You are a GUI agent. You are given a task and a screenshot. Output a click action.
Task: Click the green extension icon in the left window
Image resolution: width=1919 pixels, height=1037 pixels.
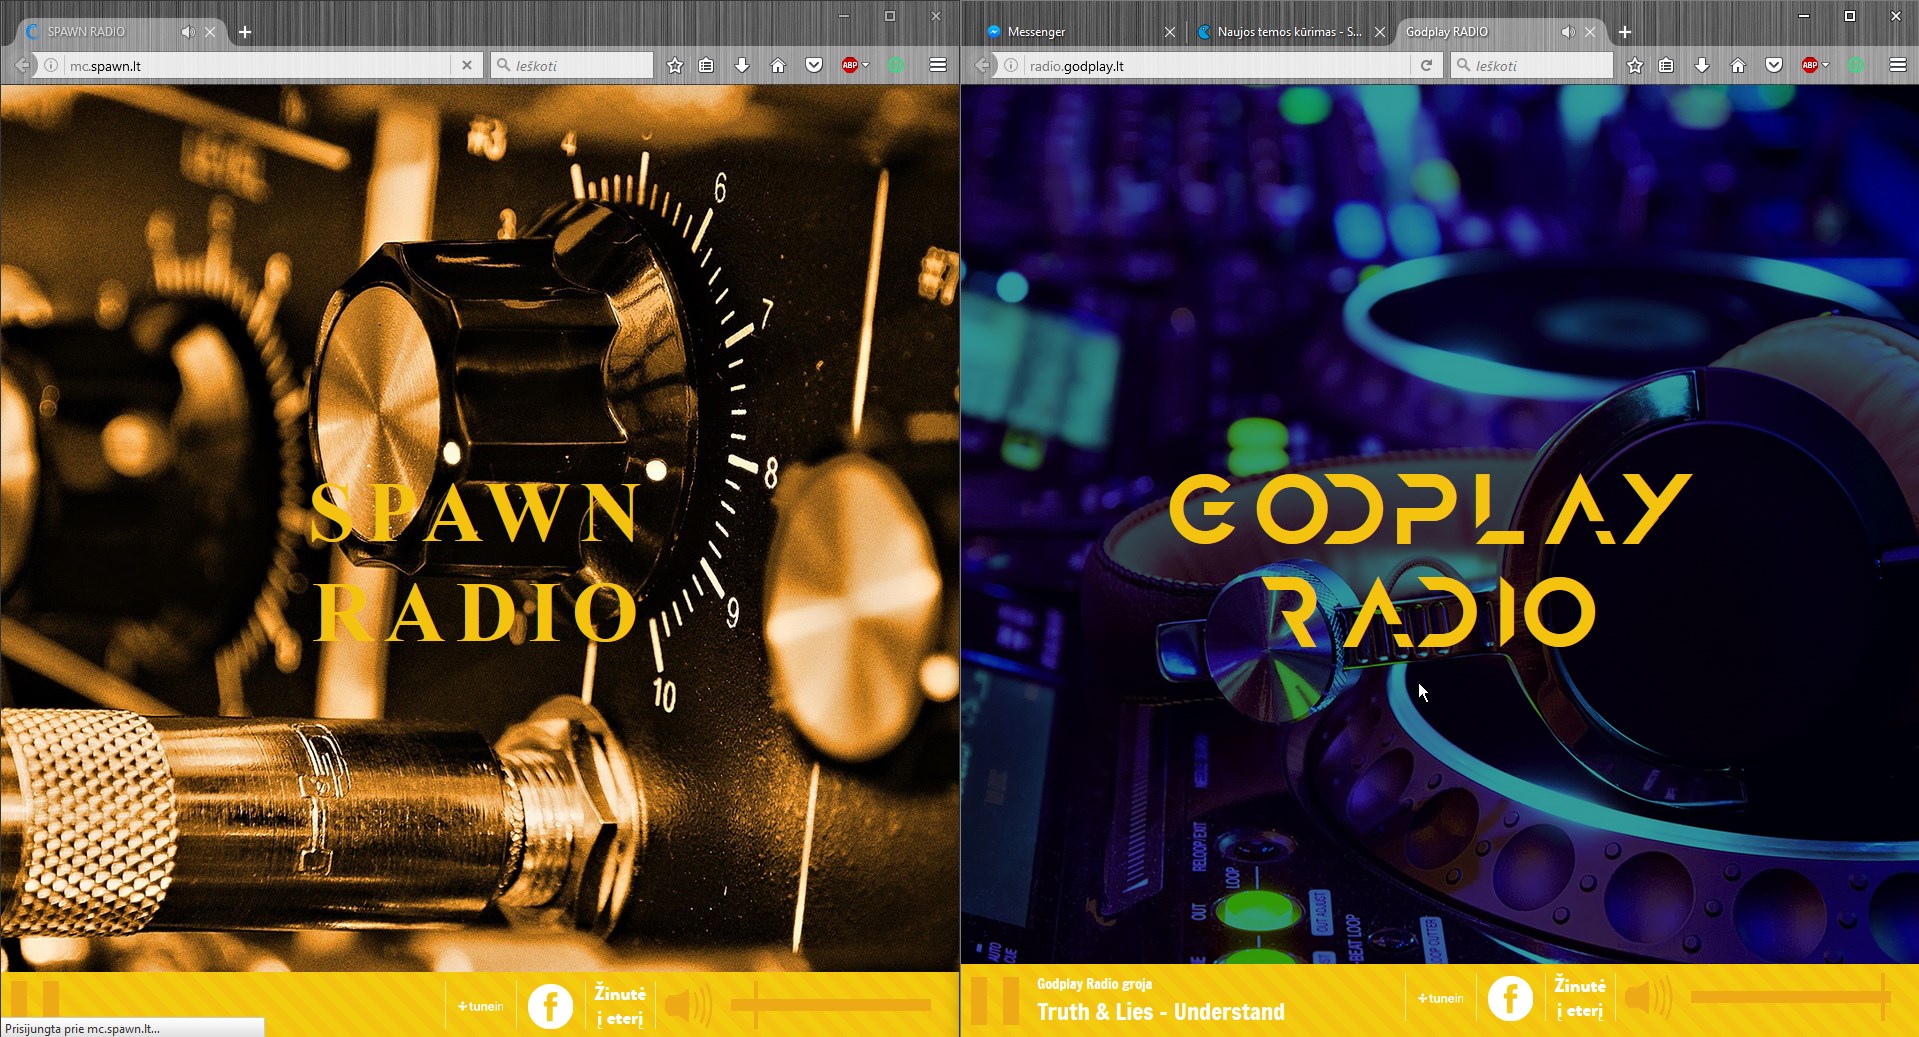tap(896, 65)
